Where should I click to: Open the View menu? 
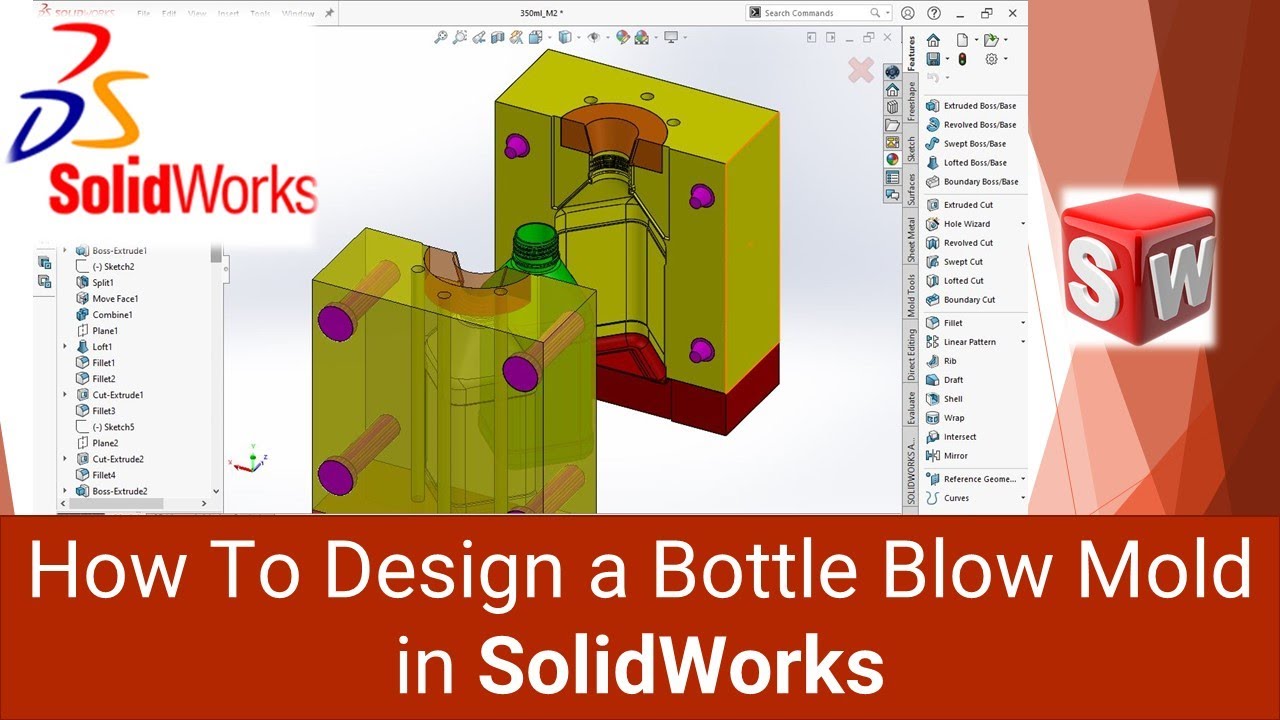point(197,14)
